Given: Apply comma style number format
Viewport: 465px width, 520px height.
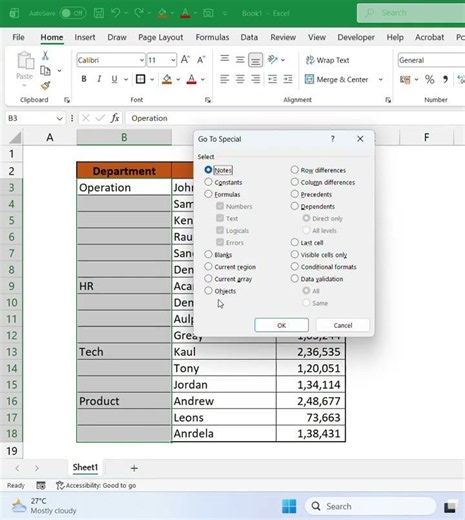Looking at the screenshot, I should pos(445,79).
